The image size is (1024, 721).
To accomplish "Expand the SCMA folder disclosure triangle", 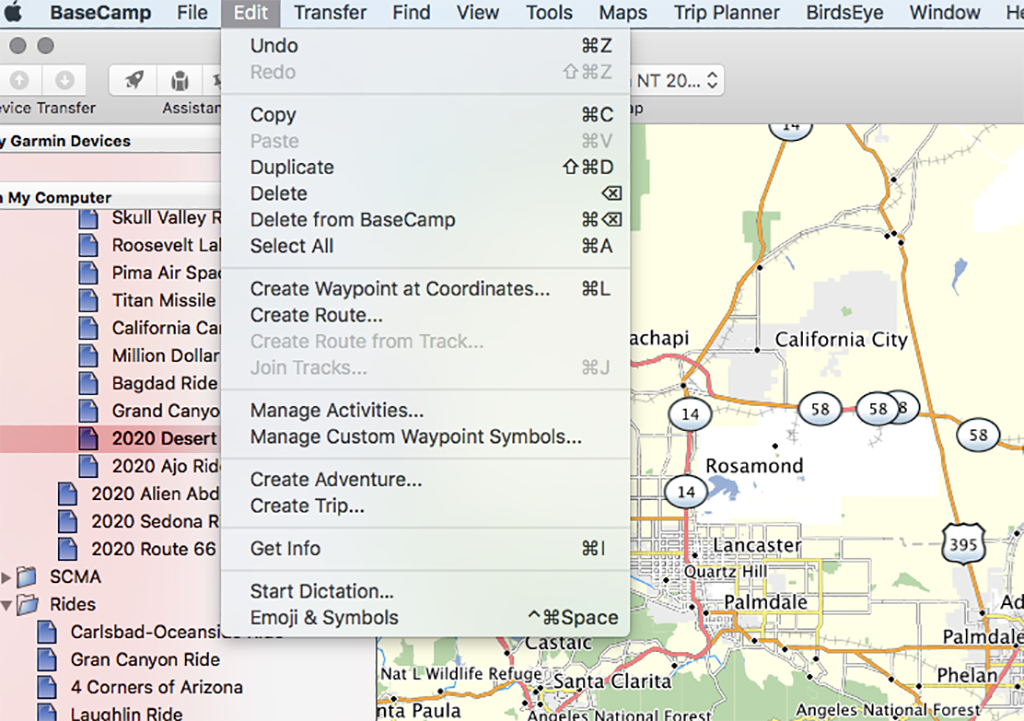I will pyautogui.click(x=7, y=577).
